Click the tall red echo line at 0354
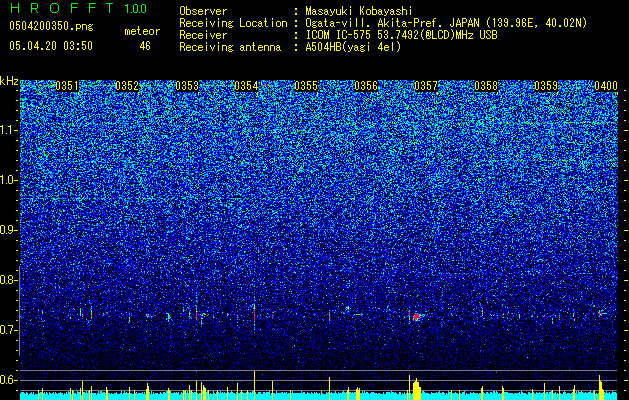Screen dimensions: 629x400 tap(254, 315)
